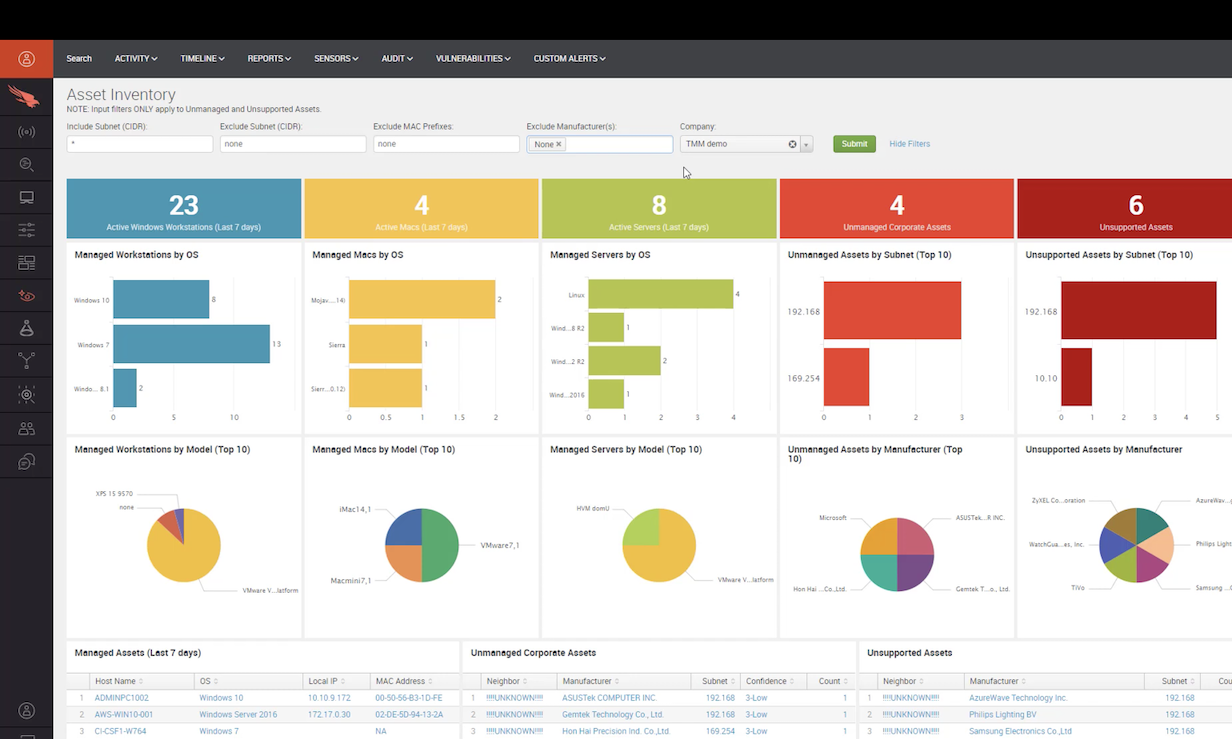This screenshot has width=1232, height=739.
Task: Remove the None tag from Exclude Manufacturer
Action: tap(559, 144)
